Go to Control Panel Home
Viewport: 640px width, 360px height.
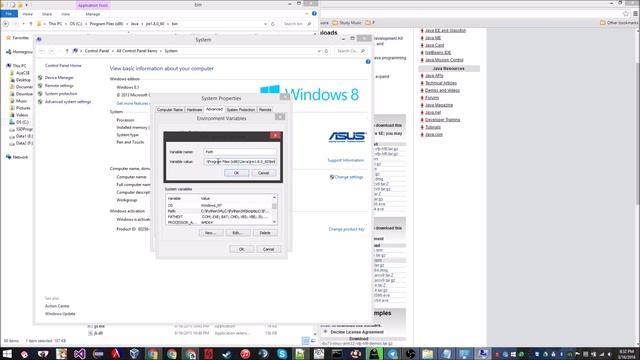[x=63, y=65]
